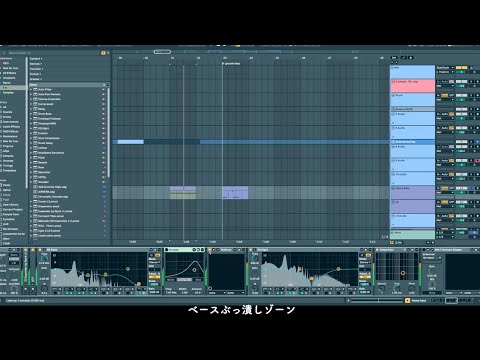Click the red track header in track list
This screenshot has width=480, height=360.
point(413,86)
